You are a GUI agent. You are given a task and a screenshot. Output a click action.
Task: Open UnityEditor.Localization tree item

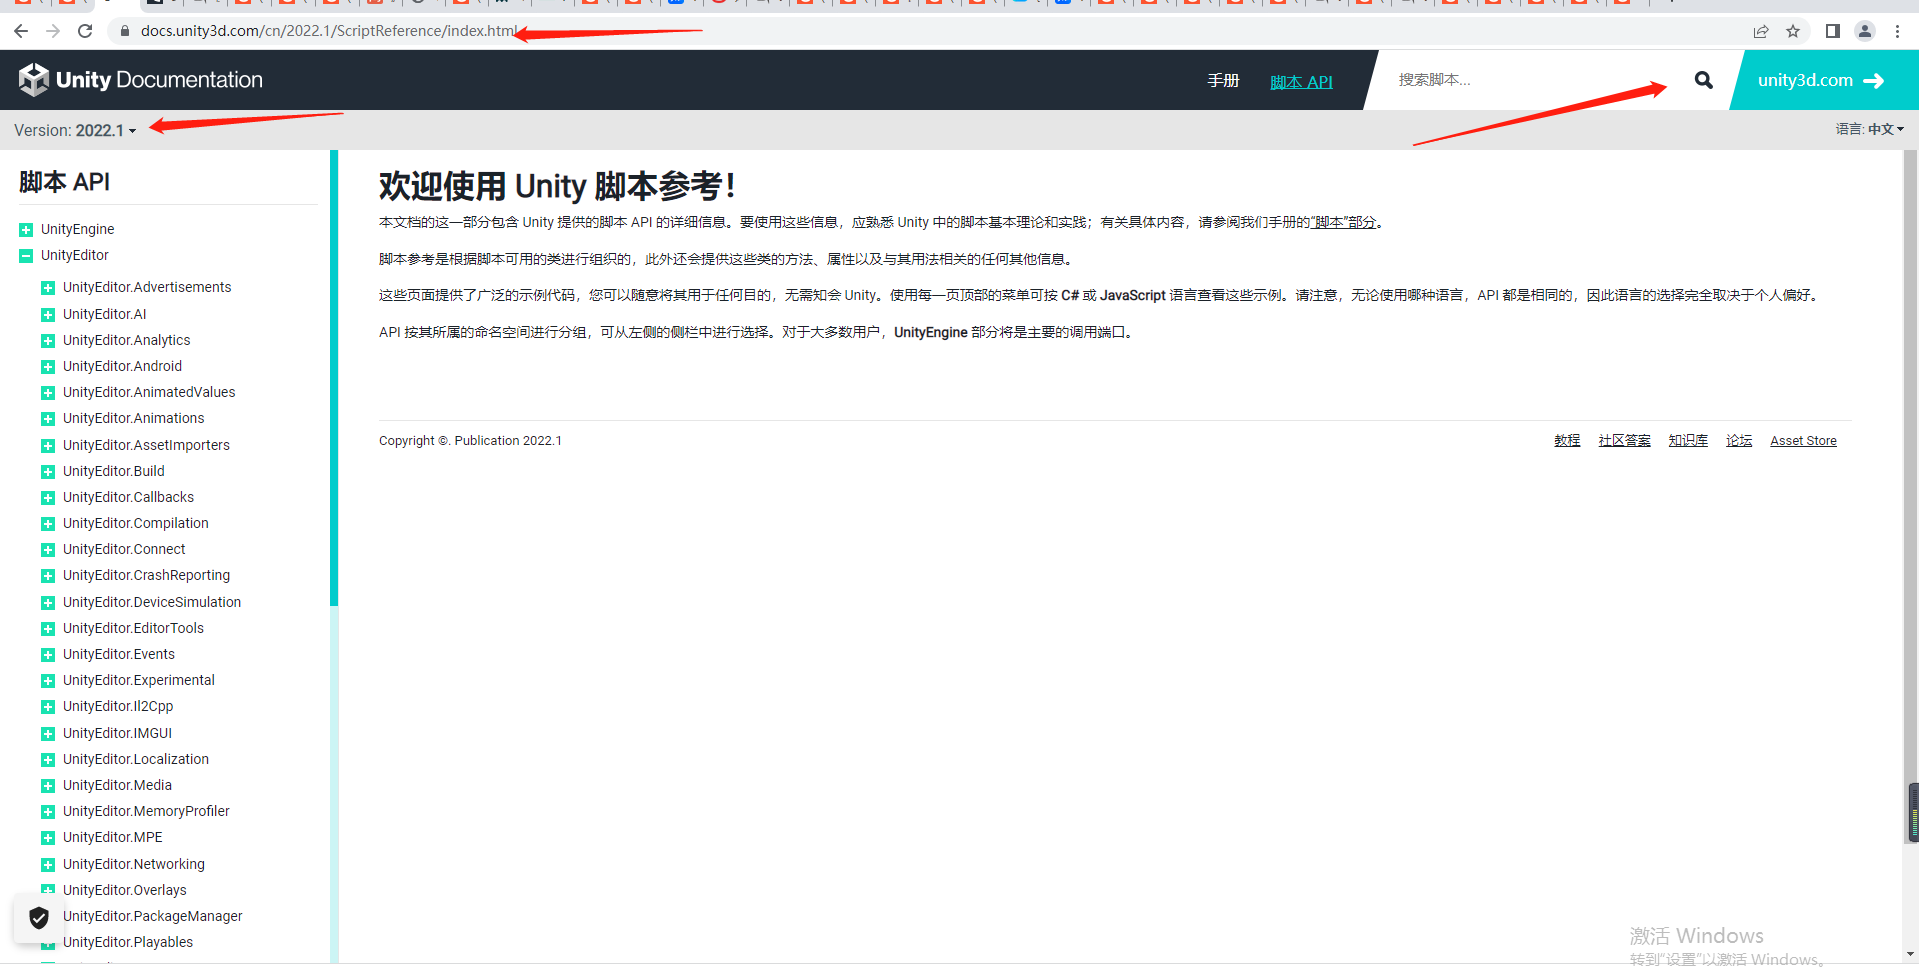(x=136, y=759)
